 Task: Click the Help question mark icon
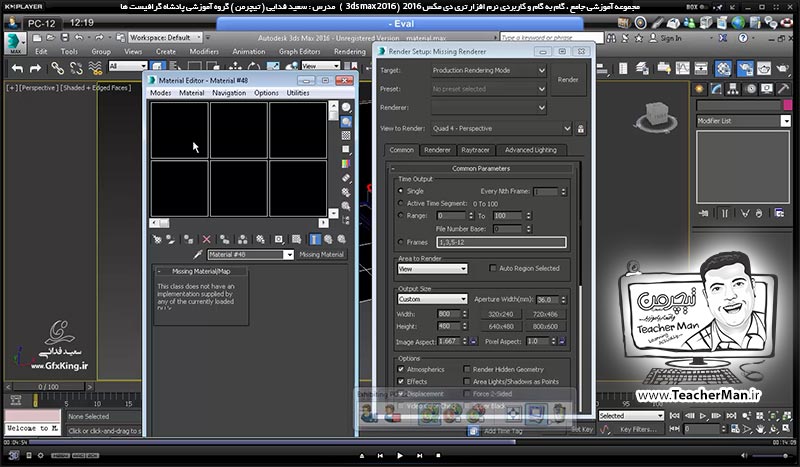(743, 38)
